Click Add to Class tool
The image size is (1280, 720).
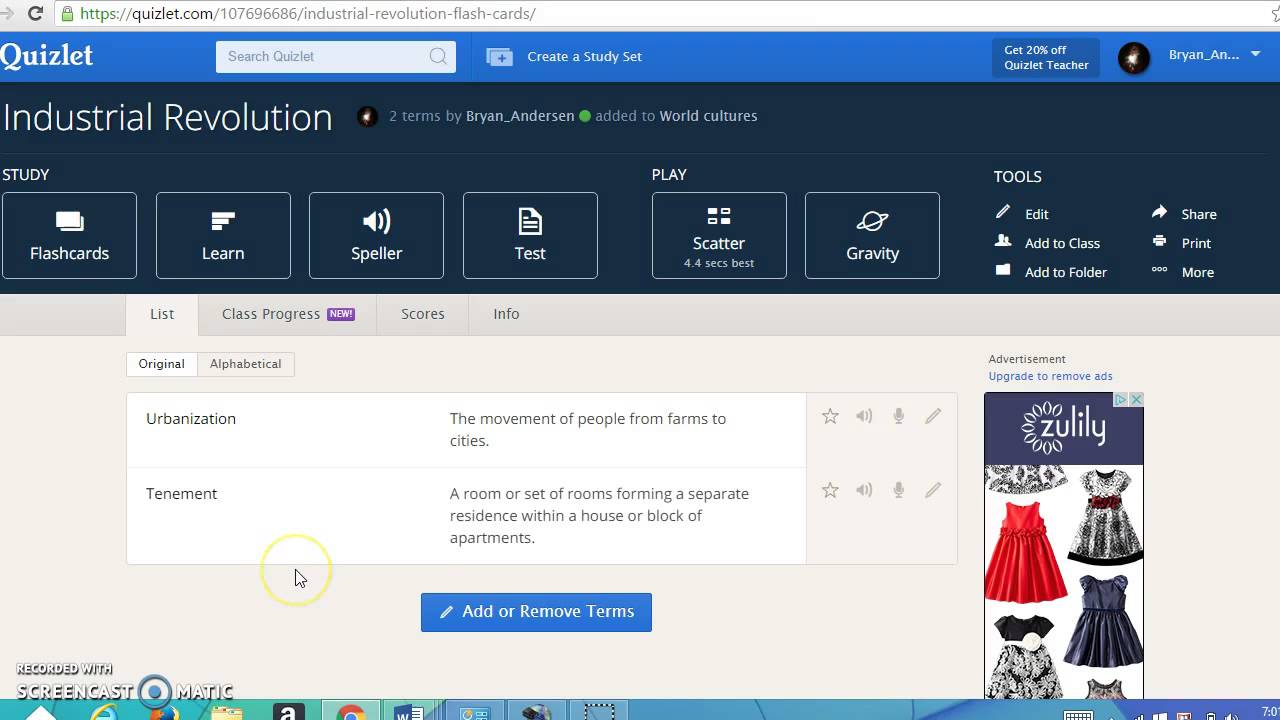click(1062, 243)
